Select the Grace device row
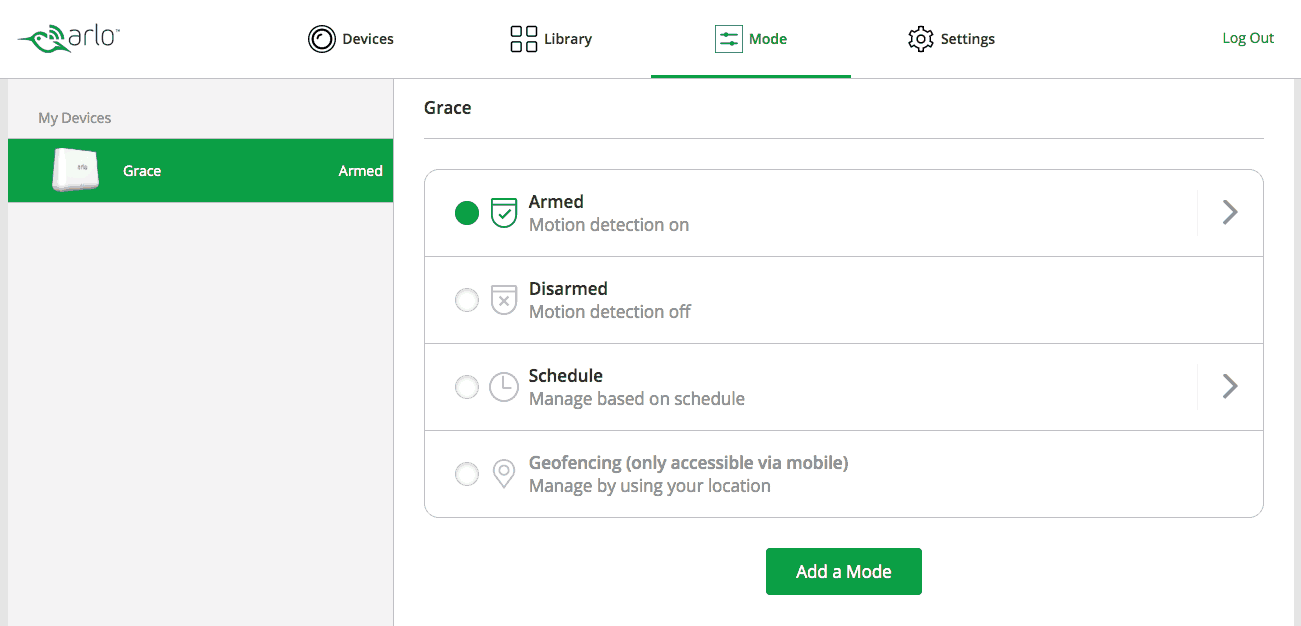Screen dimensions: 1301x626 (x=200, y=171)
